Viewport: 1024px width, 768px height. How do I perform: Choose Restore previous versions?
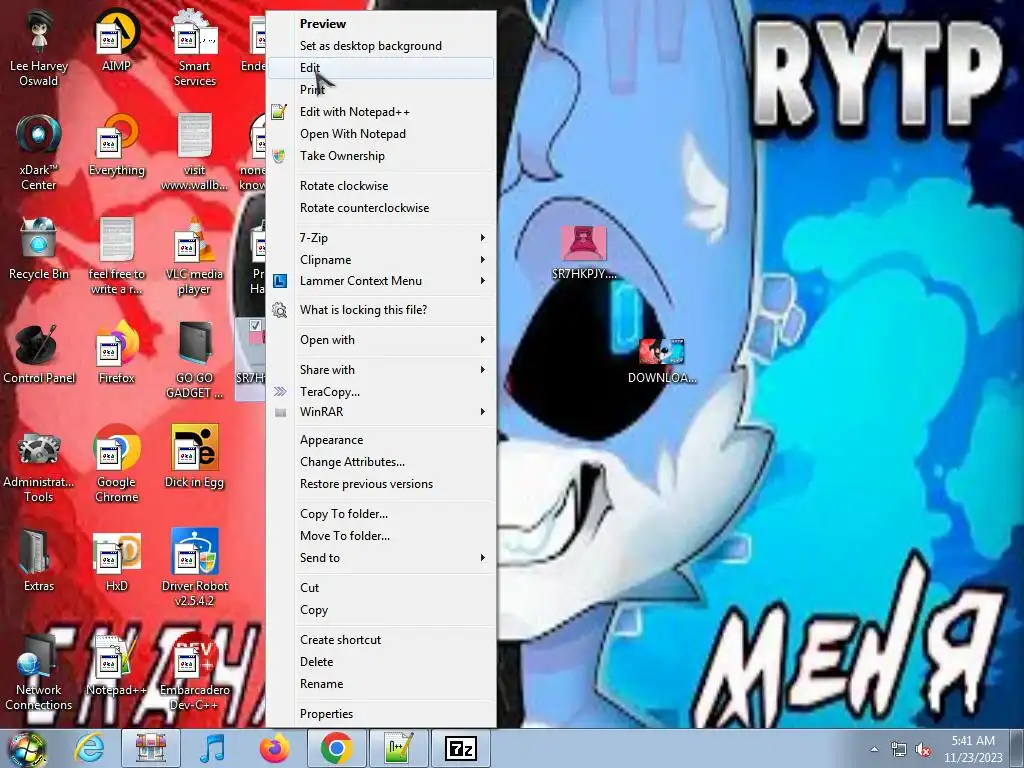pyautogui.click(x=381, y=484)
